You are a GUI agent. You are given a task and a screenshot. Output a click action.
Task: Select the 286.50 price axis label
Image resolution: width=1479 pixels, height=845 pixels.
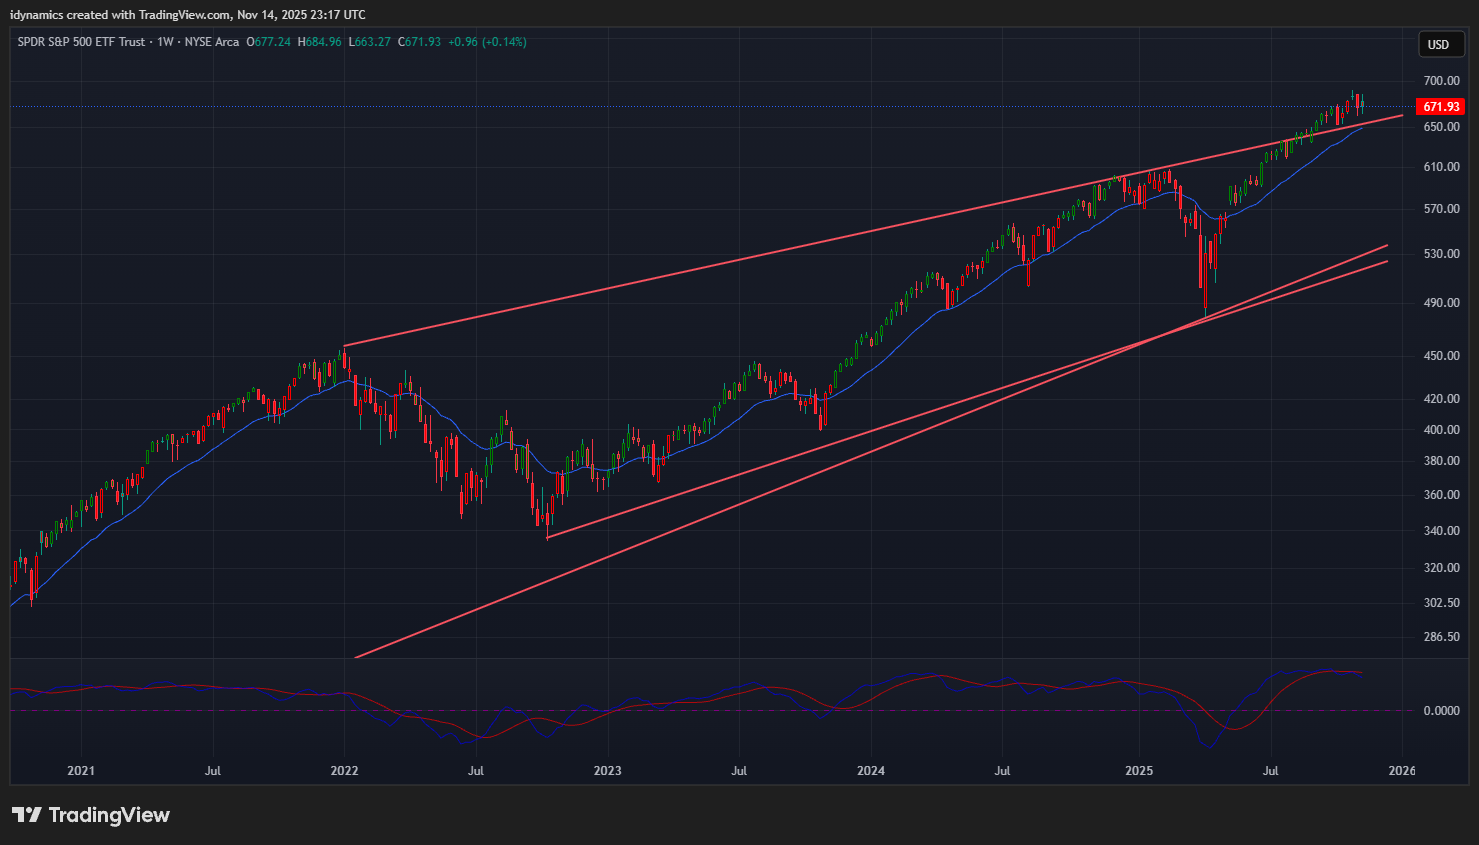(x=1441, y=637)
